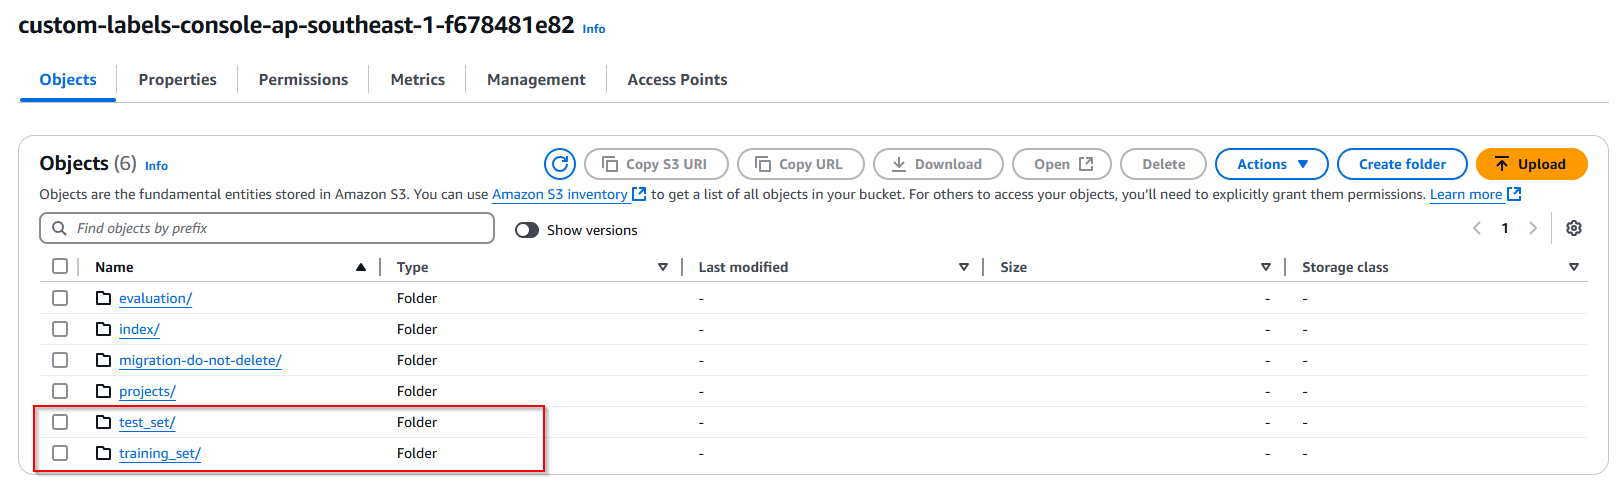The width and height of the screenshot is (1621, 493).
Task: Open the Actions dropdown
Action: (1272, 164)
